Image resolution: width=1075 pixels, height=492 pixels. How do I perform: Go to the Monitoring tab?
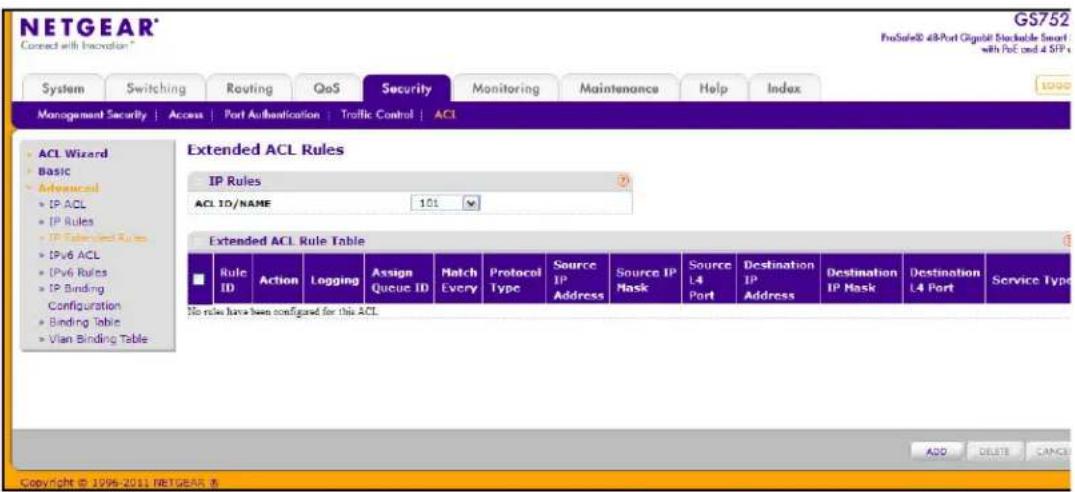point(505,89)
